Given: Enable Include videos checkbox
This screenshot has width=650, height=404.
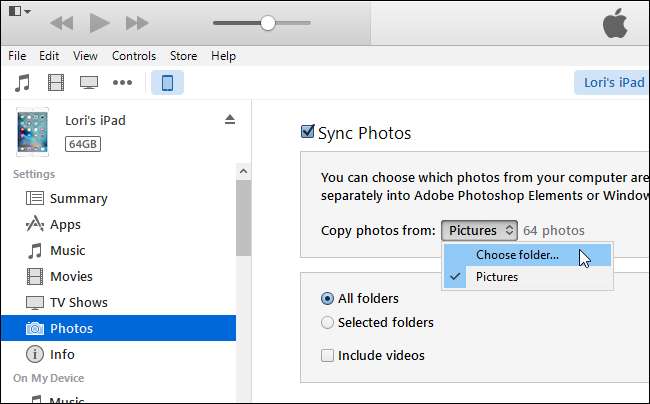Looking at the screenshot, I should [x=327, y=355].
